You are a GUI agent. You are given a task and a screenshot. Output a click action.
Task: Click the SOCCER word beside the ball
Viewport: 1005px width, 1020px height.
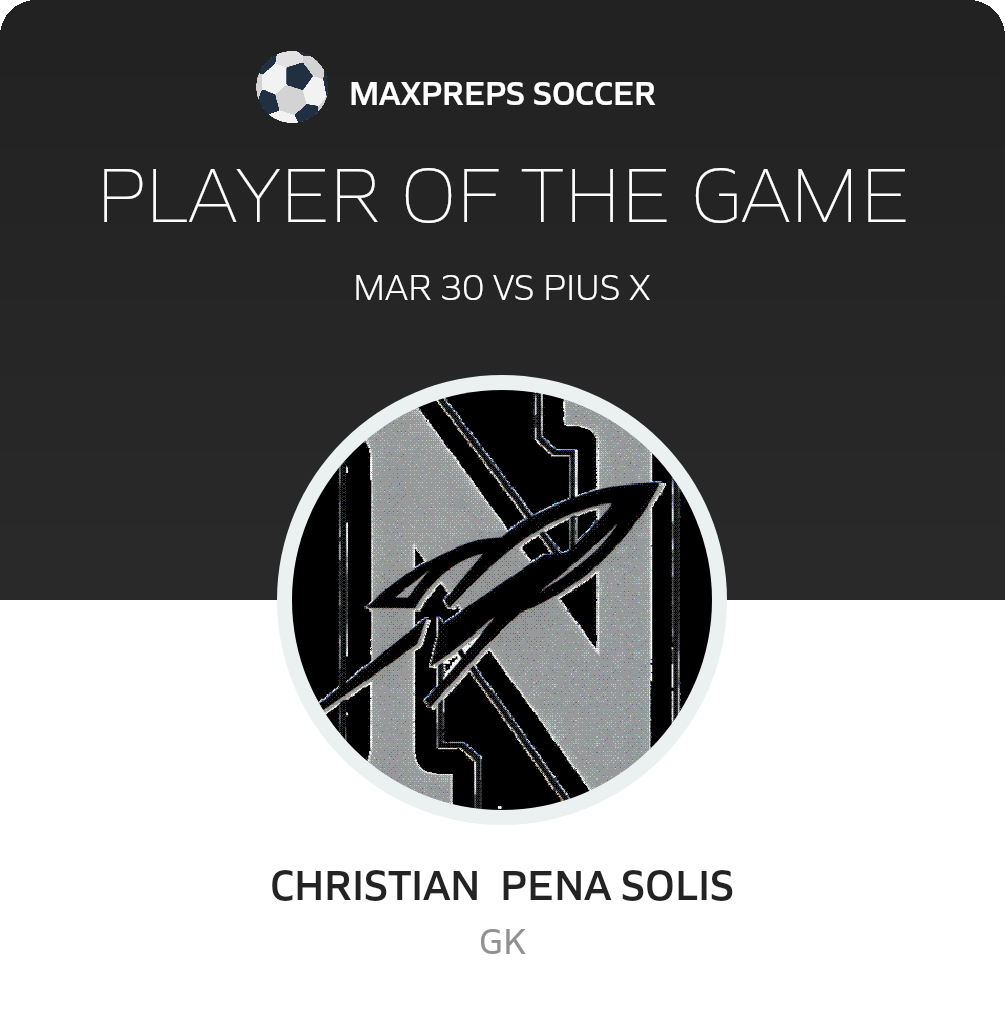[x=594, y=94]
